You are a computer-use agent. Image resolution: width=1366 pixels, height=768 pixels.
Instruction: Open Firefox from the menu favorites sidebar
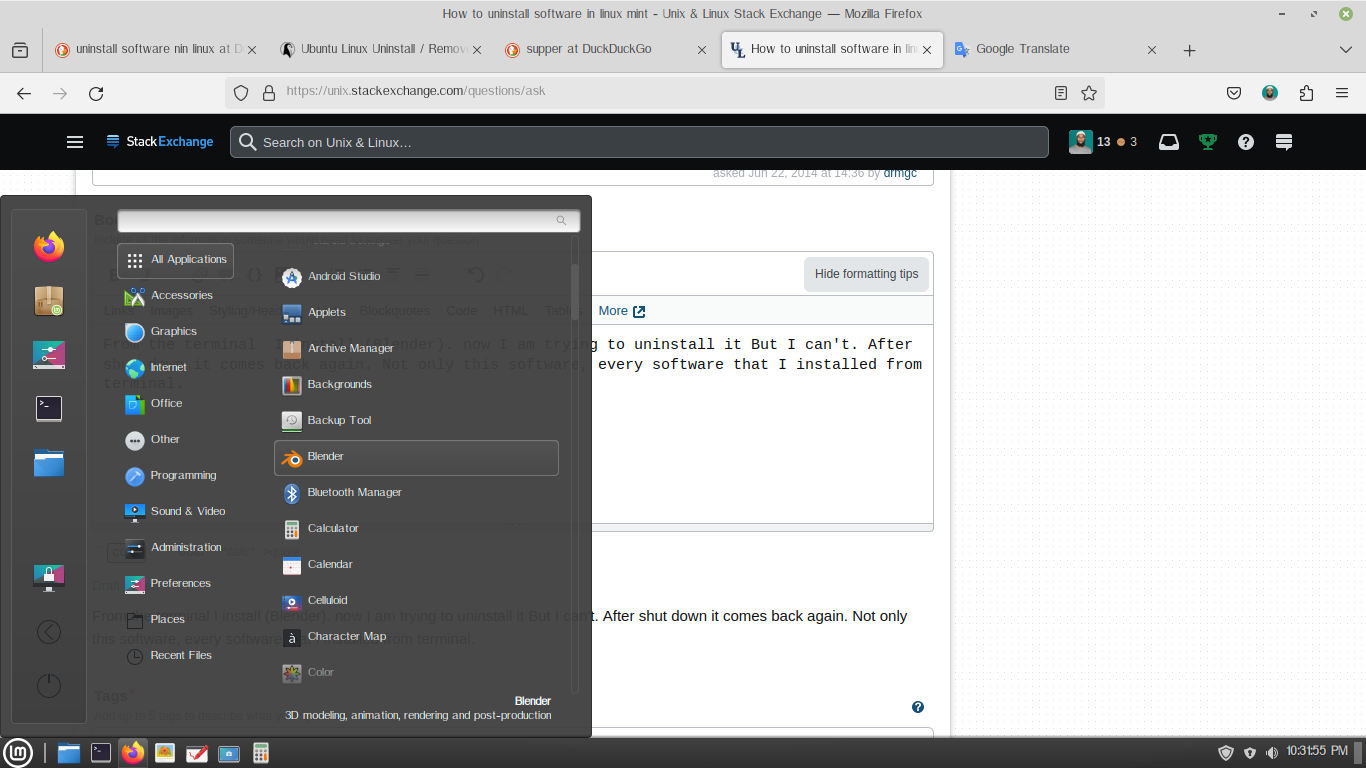pyautogui.click(x=49, y=246)
